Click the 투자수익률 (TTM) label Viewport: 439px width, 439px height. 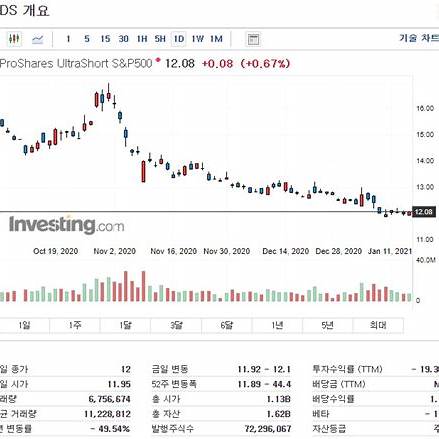click(x=347, y=369)
